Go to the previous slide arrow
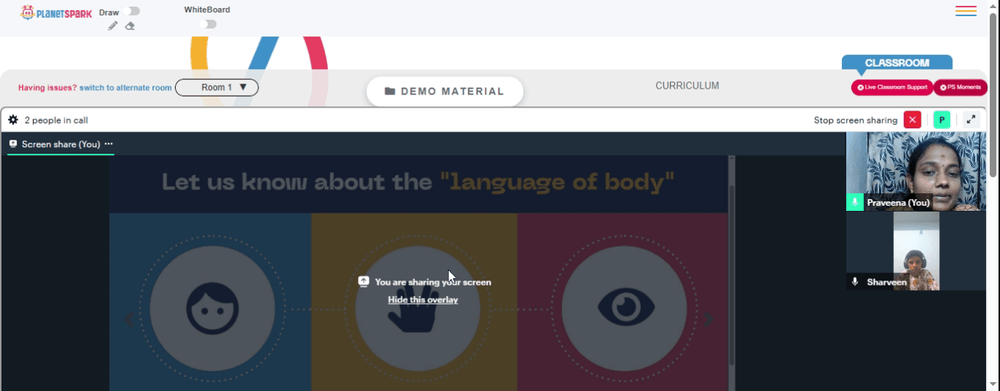 click(128, 319)
